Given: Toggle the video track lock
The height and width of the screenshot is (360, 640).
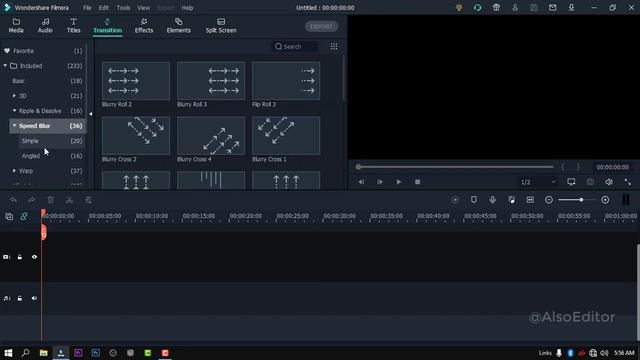Looking at the screenshot, I should click(20, 257).
